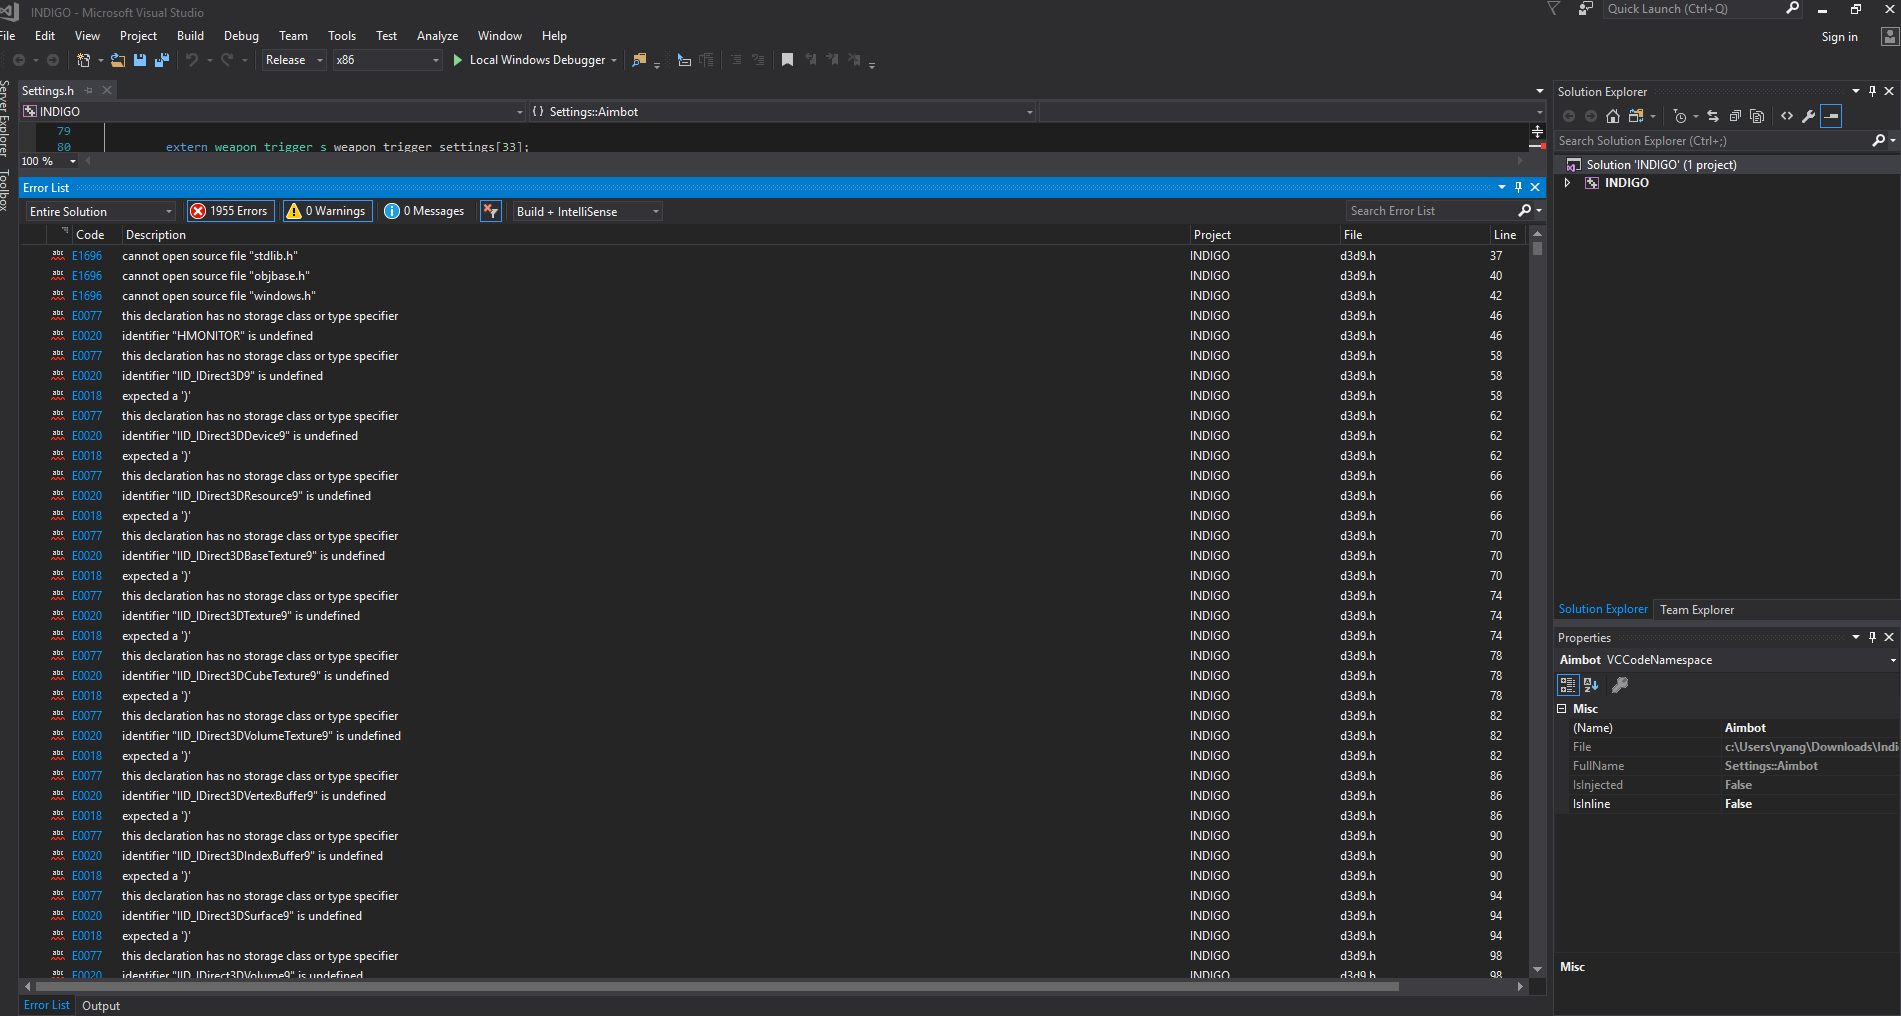Open the 100 % zoom dropdown
Viewport: 1901px width, 1016px height.
(49, 161)
